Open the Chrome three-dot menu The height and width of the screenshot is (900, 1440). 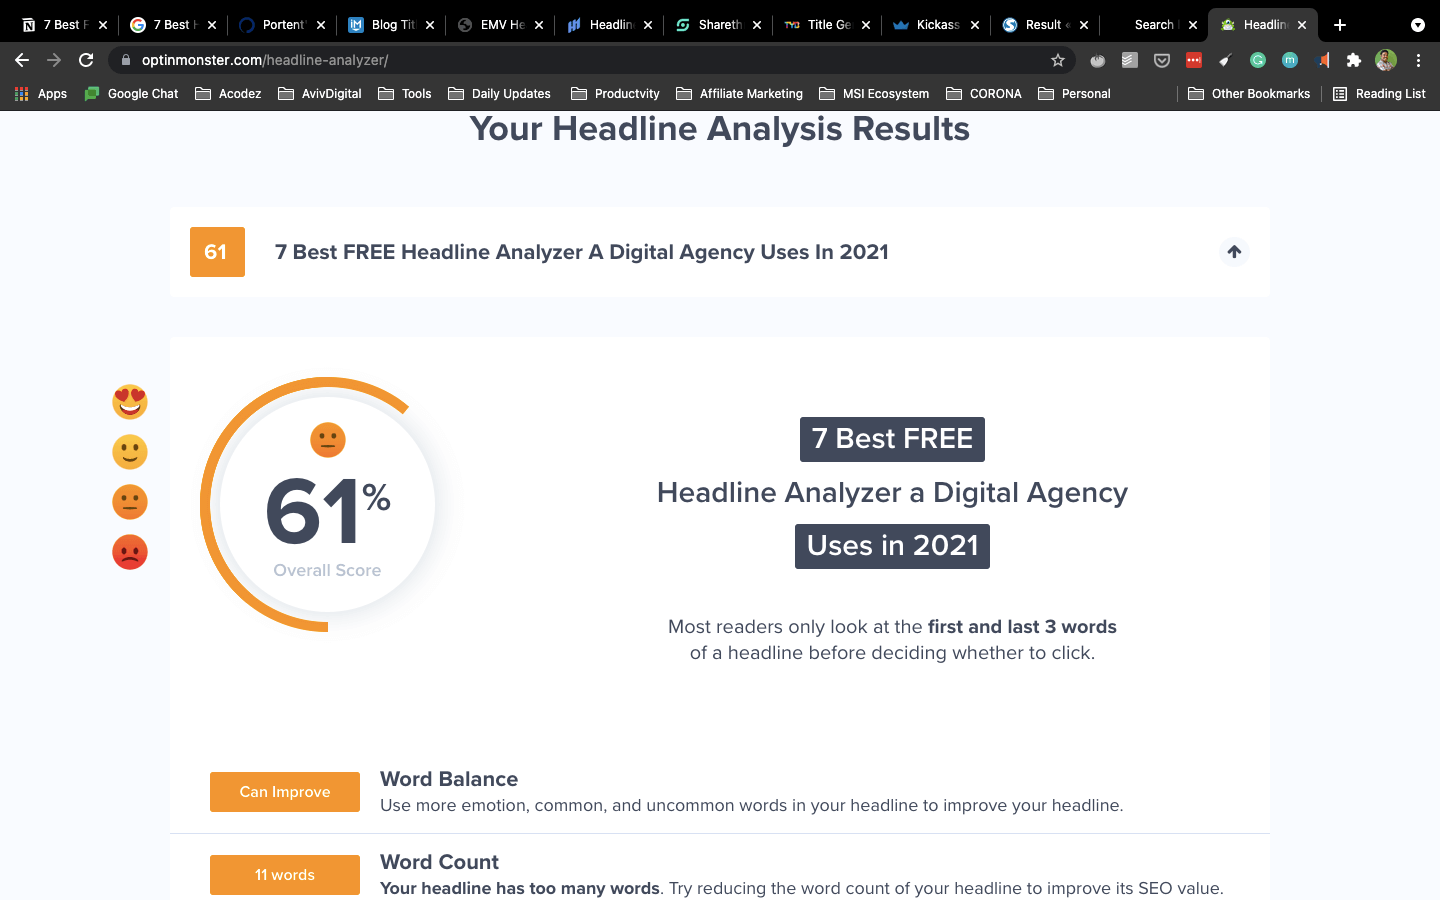(1418, 60)
